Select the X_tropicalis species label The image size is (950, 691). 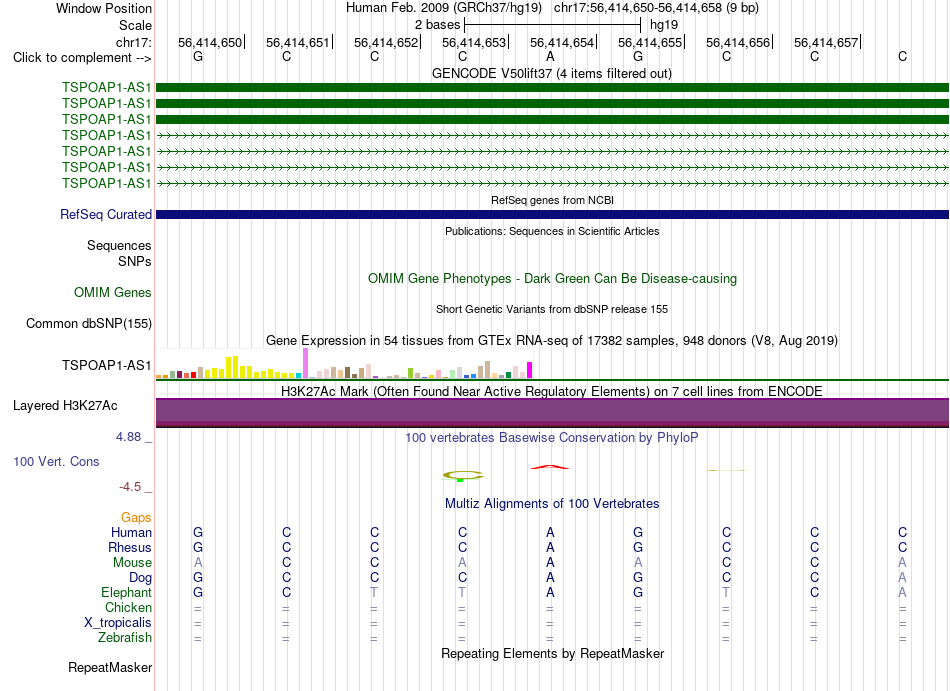tap(118, 623)
